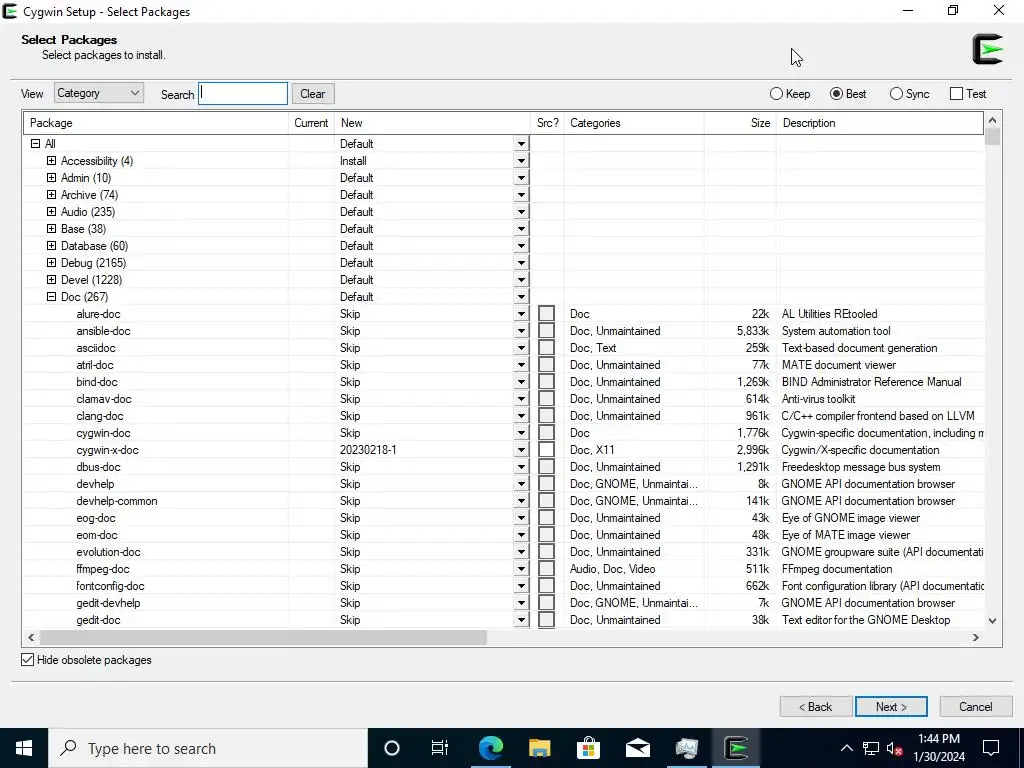Select the evolution-doc package row
The height and width of the screenshot is (768, 1024).
[x=504, y=551]
